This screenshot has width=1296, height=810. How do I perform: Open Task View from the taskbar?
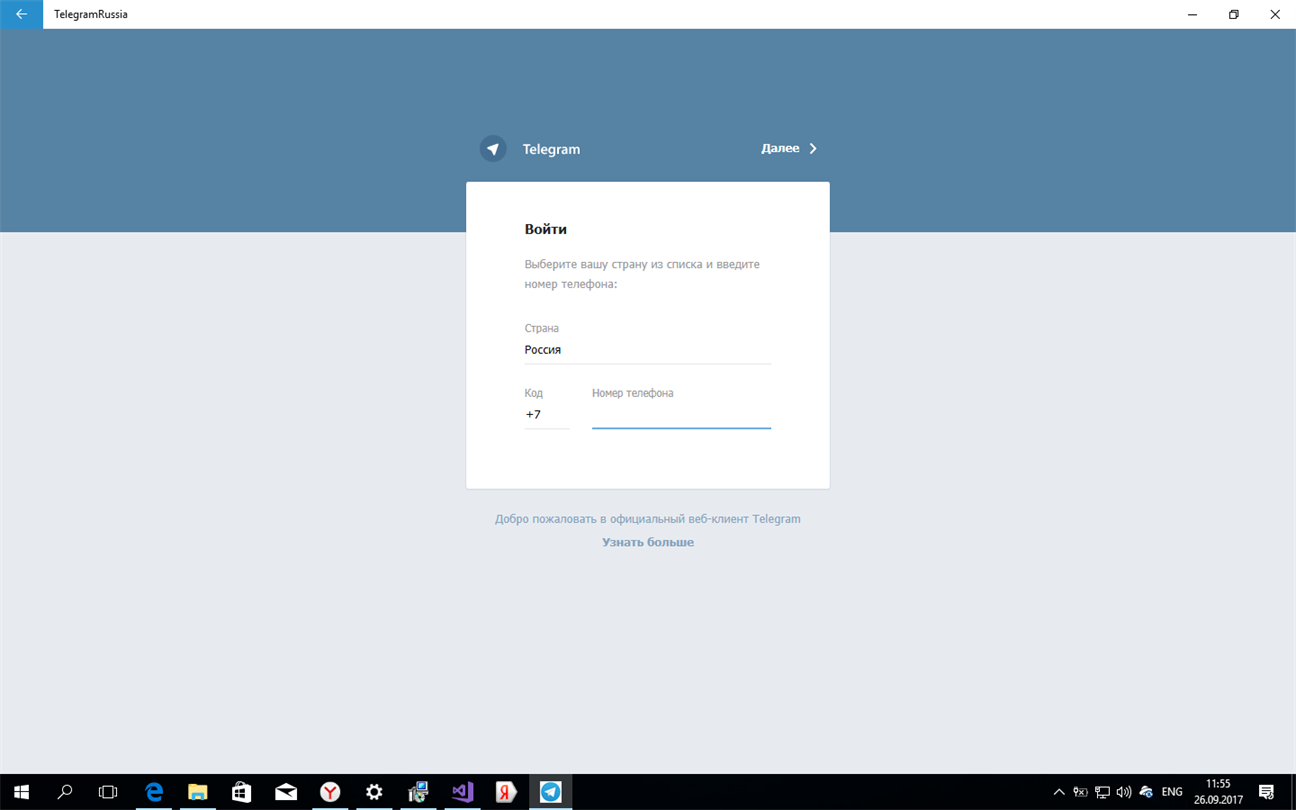[108, 792]
